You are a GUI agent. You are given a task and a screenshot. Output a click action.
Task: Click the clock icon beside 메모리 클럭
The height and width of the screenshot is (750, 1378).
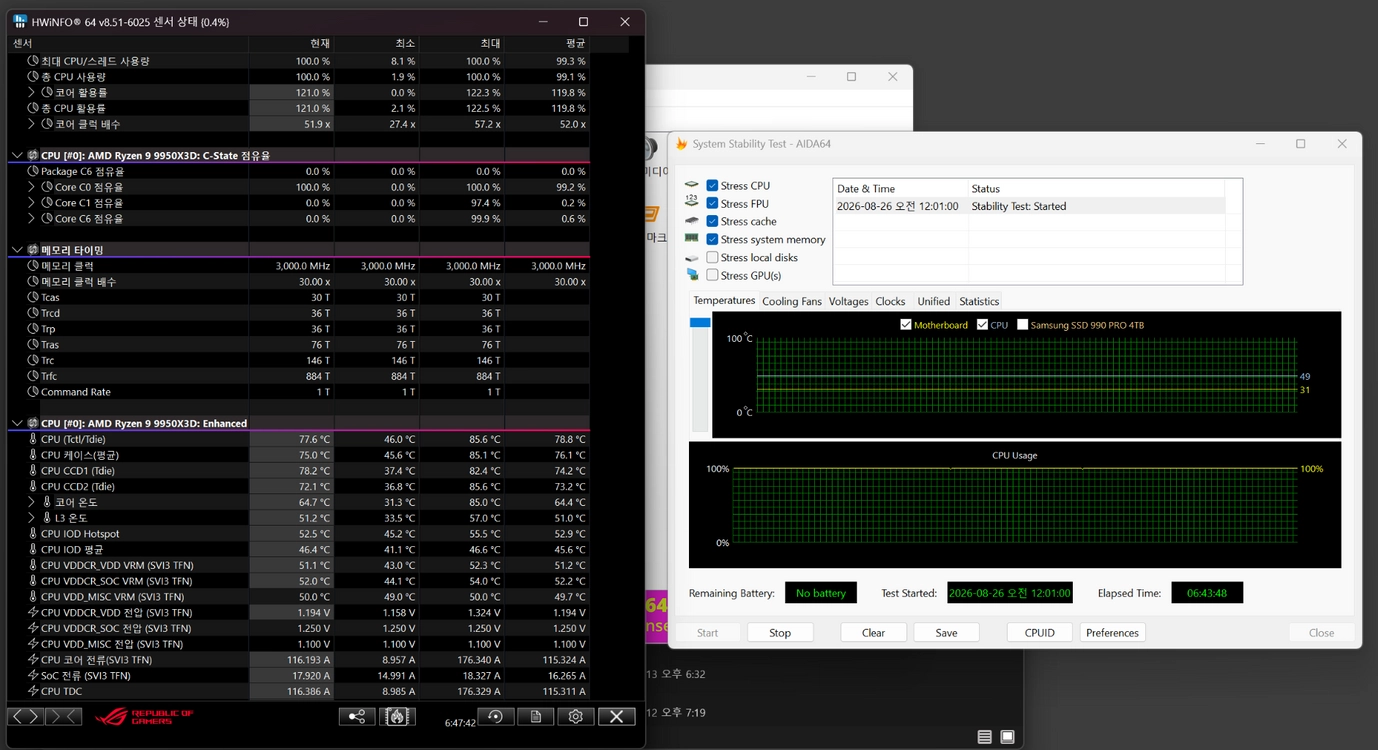32,266
